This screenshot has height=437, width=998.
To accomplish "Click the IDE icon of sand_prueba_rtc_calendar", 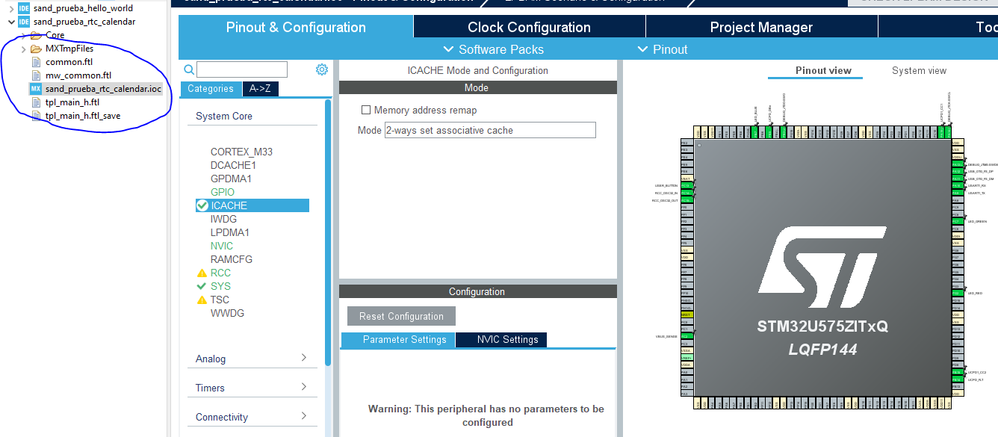I will tap(24, 22).
